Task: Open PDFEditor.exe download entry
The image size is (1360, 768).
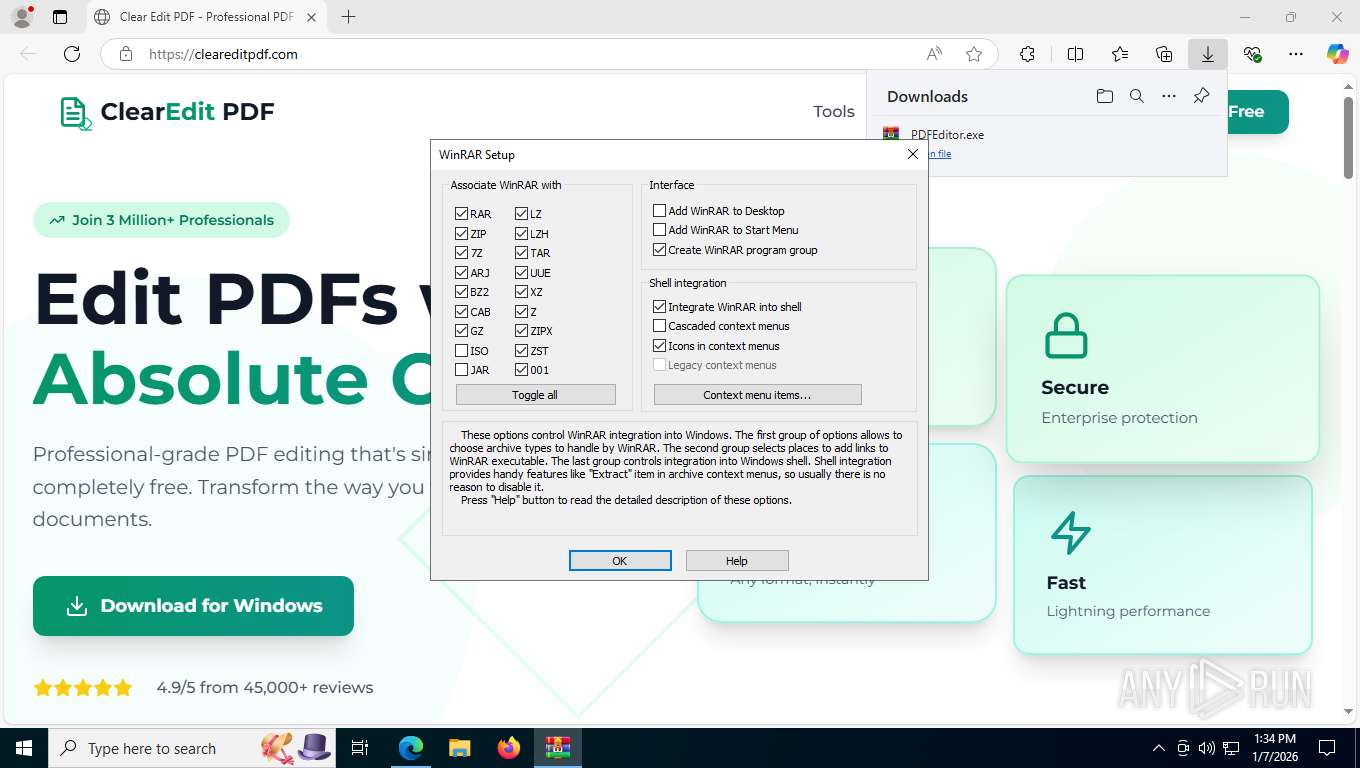Action: (x=947, y=134)
